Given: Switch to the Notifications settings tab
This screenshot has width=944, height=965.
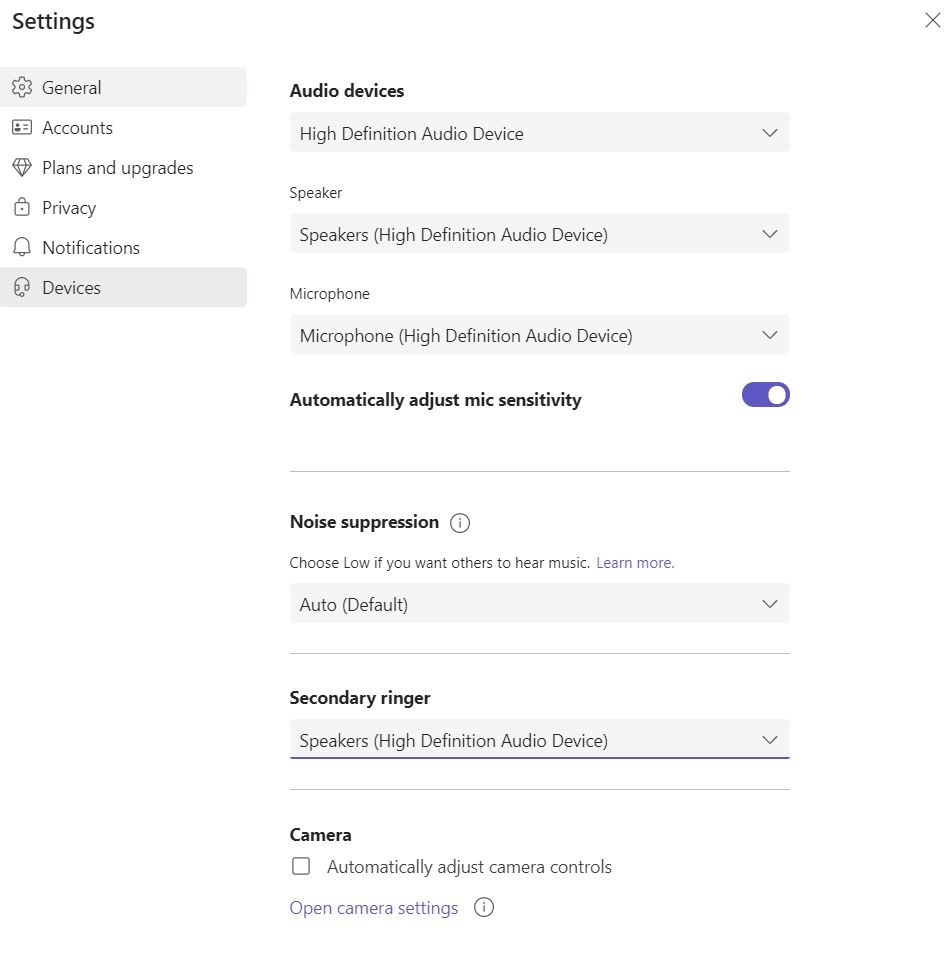Looking at the screenshot, I should click(91, 247).
